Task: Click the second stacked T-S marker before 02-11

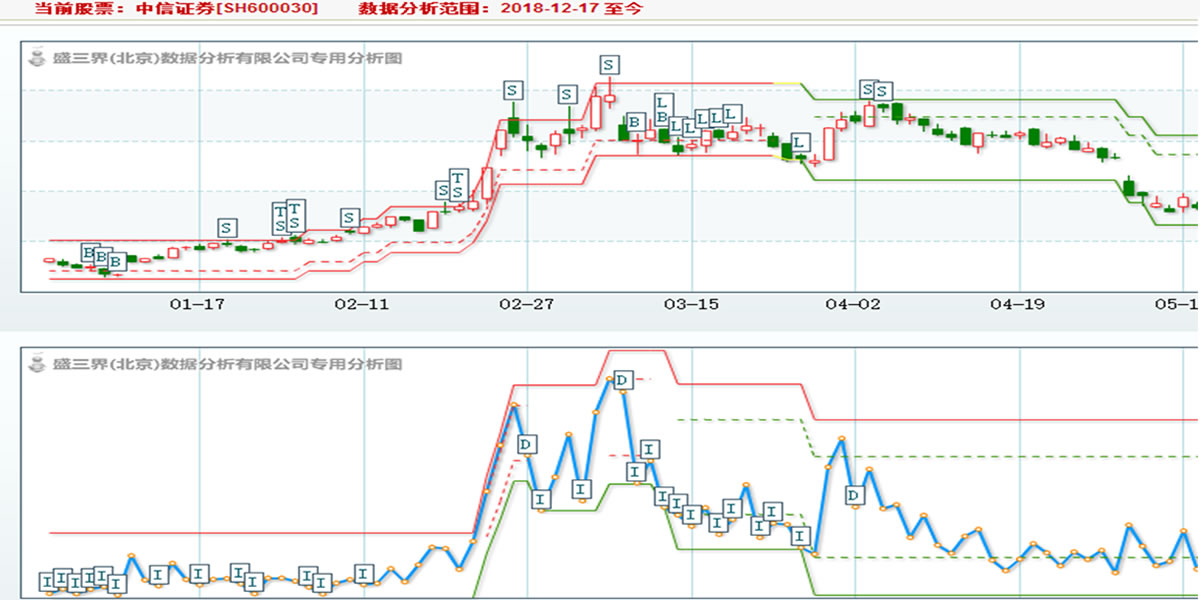Action: point(294,215)
